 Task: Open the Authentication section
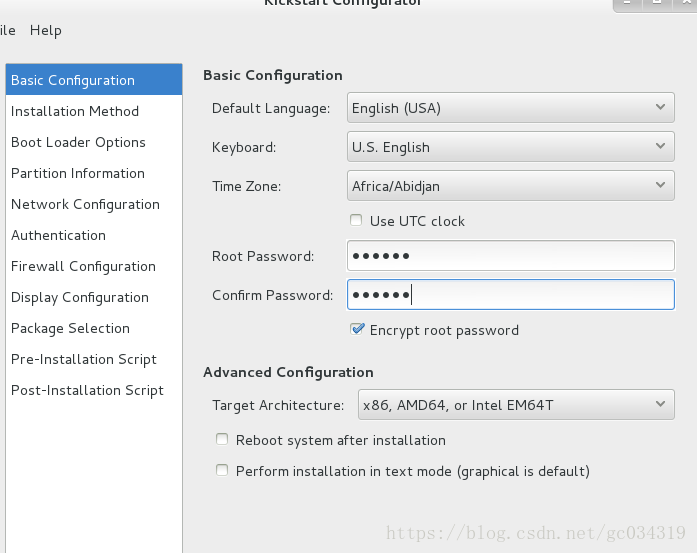(58, 235)
